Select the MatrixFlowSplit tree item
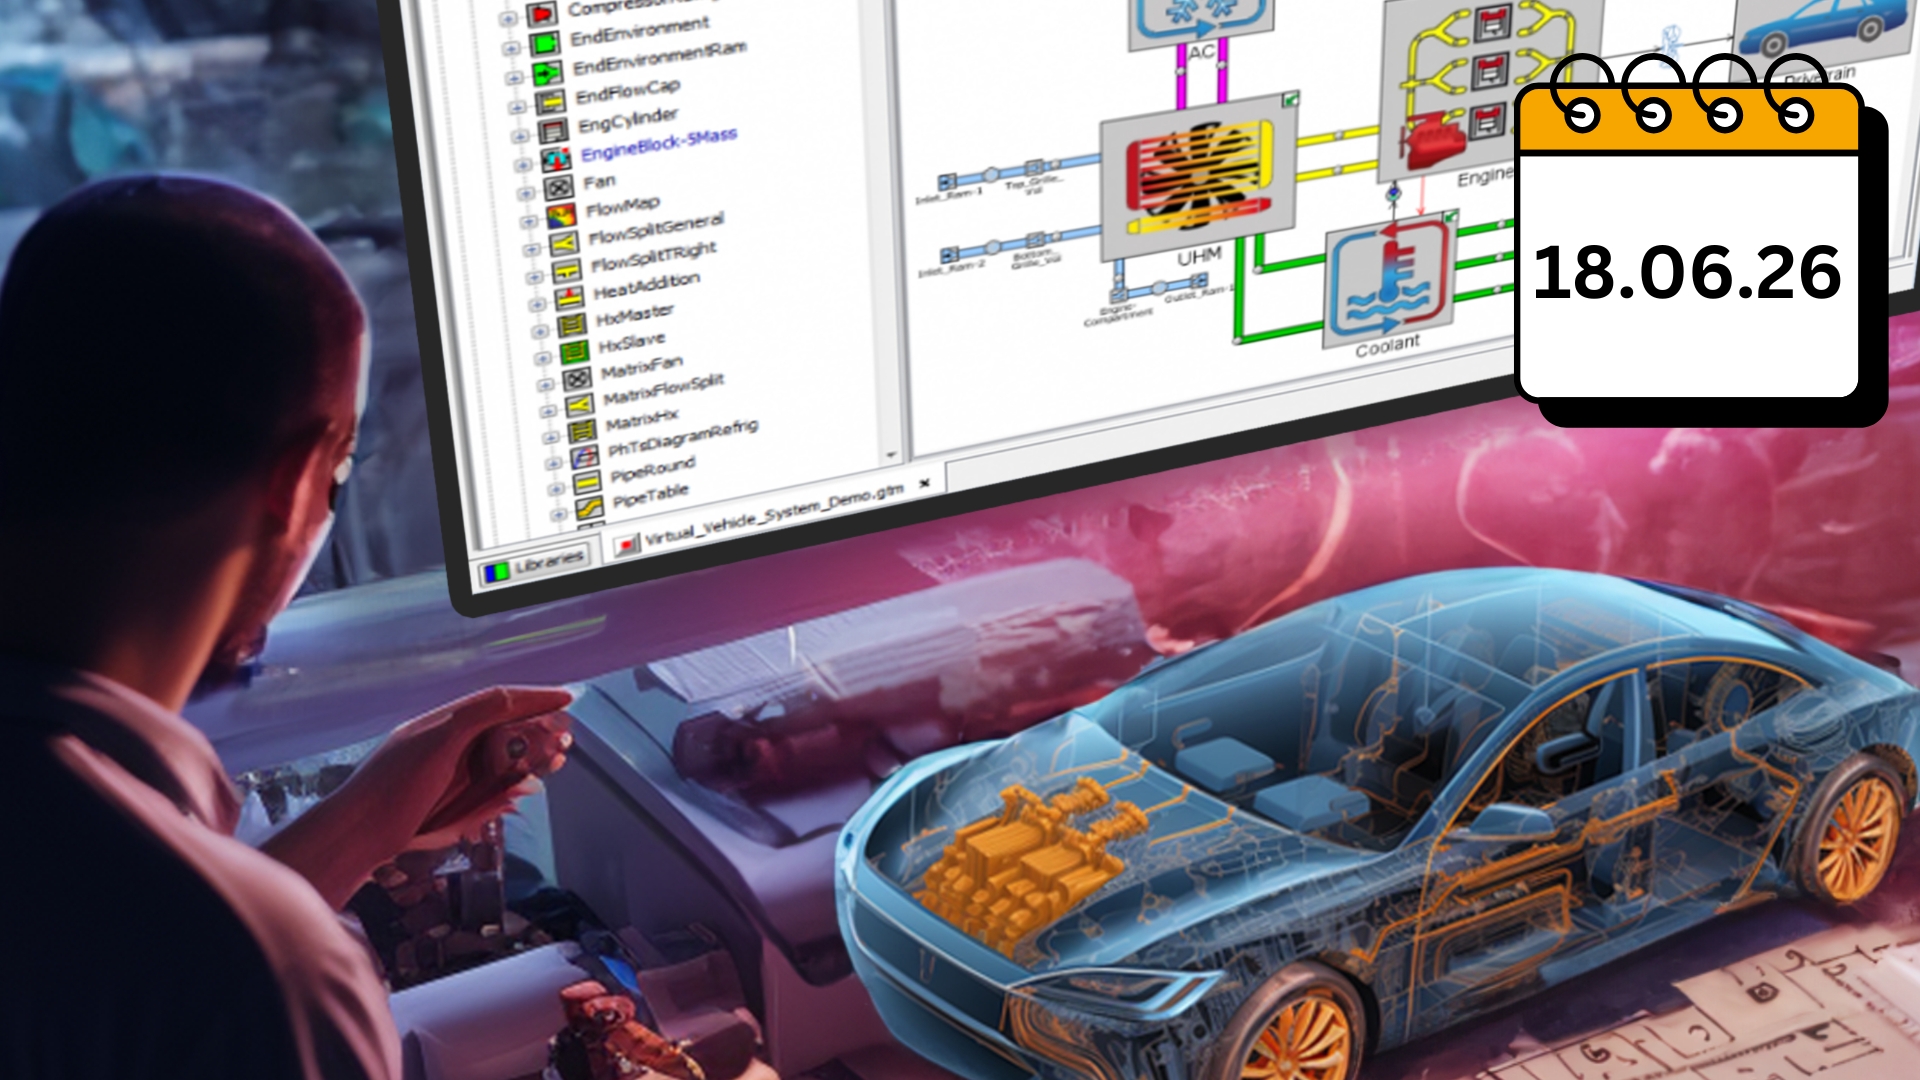Image resolution: width=1920 pixels, height=1080 pixels. [662, 389]
